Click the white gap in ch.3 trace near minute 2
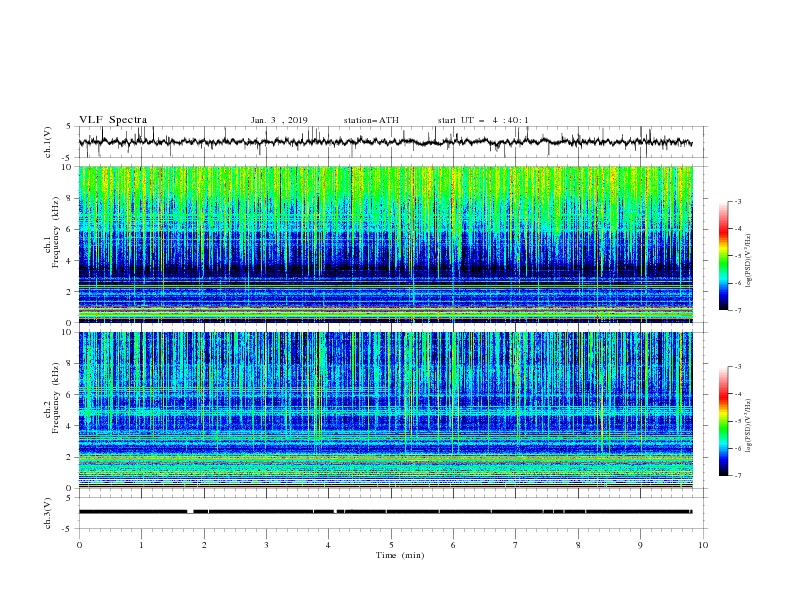This screenshot has width=792, height=612. [x=190, y=512]
